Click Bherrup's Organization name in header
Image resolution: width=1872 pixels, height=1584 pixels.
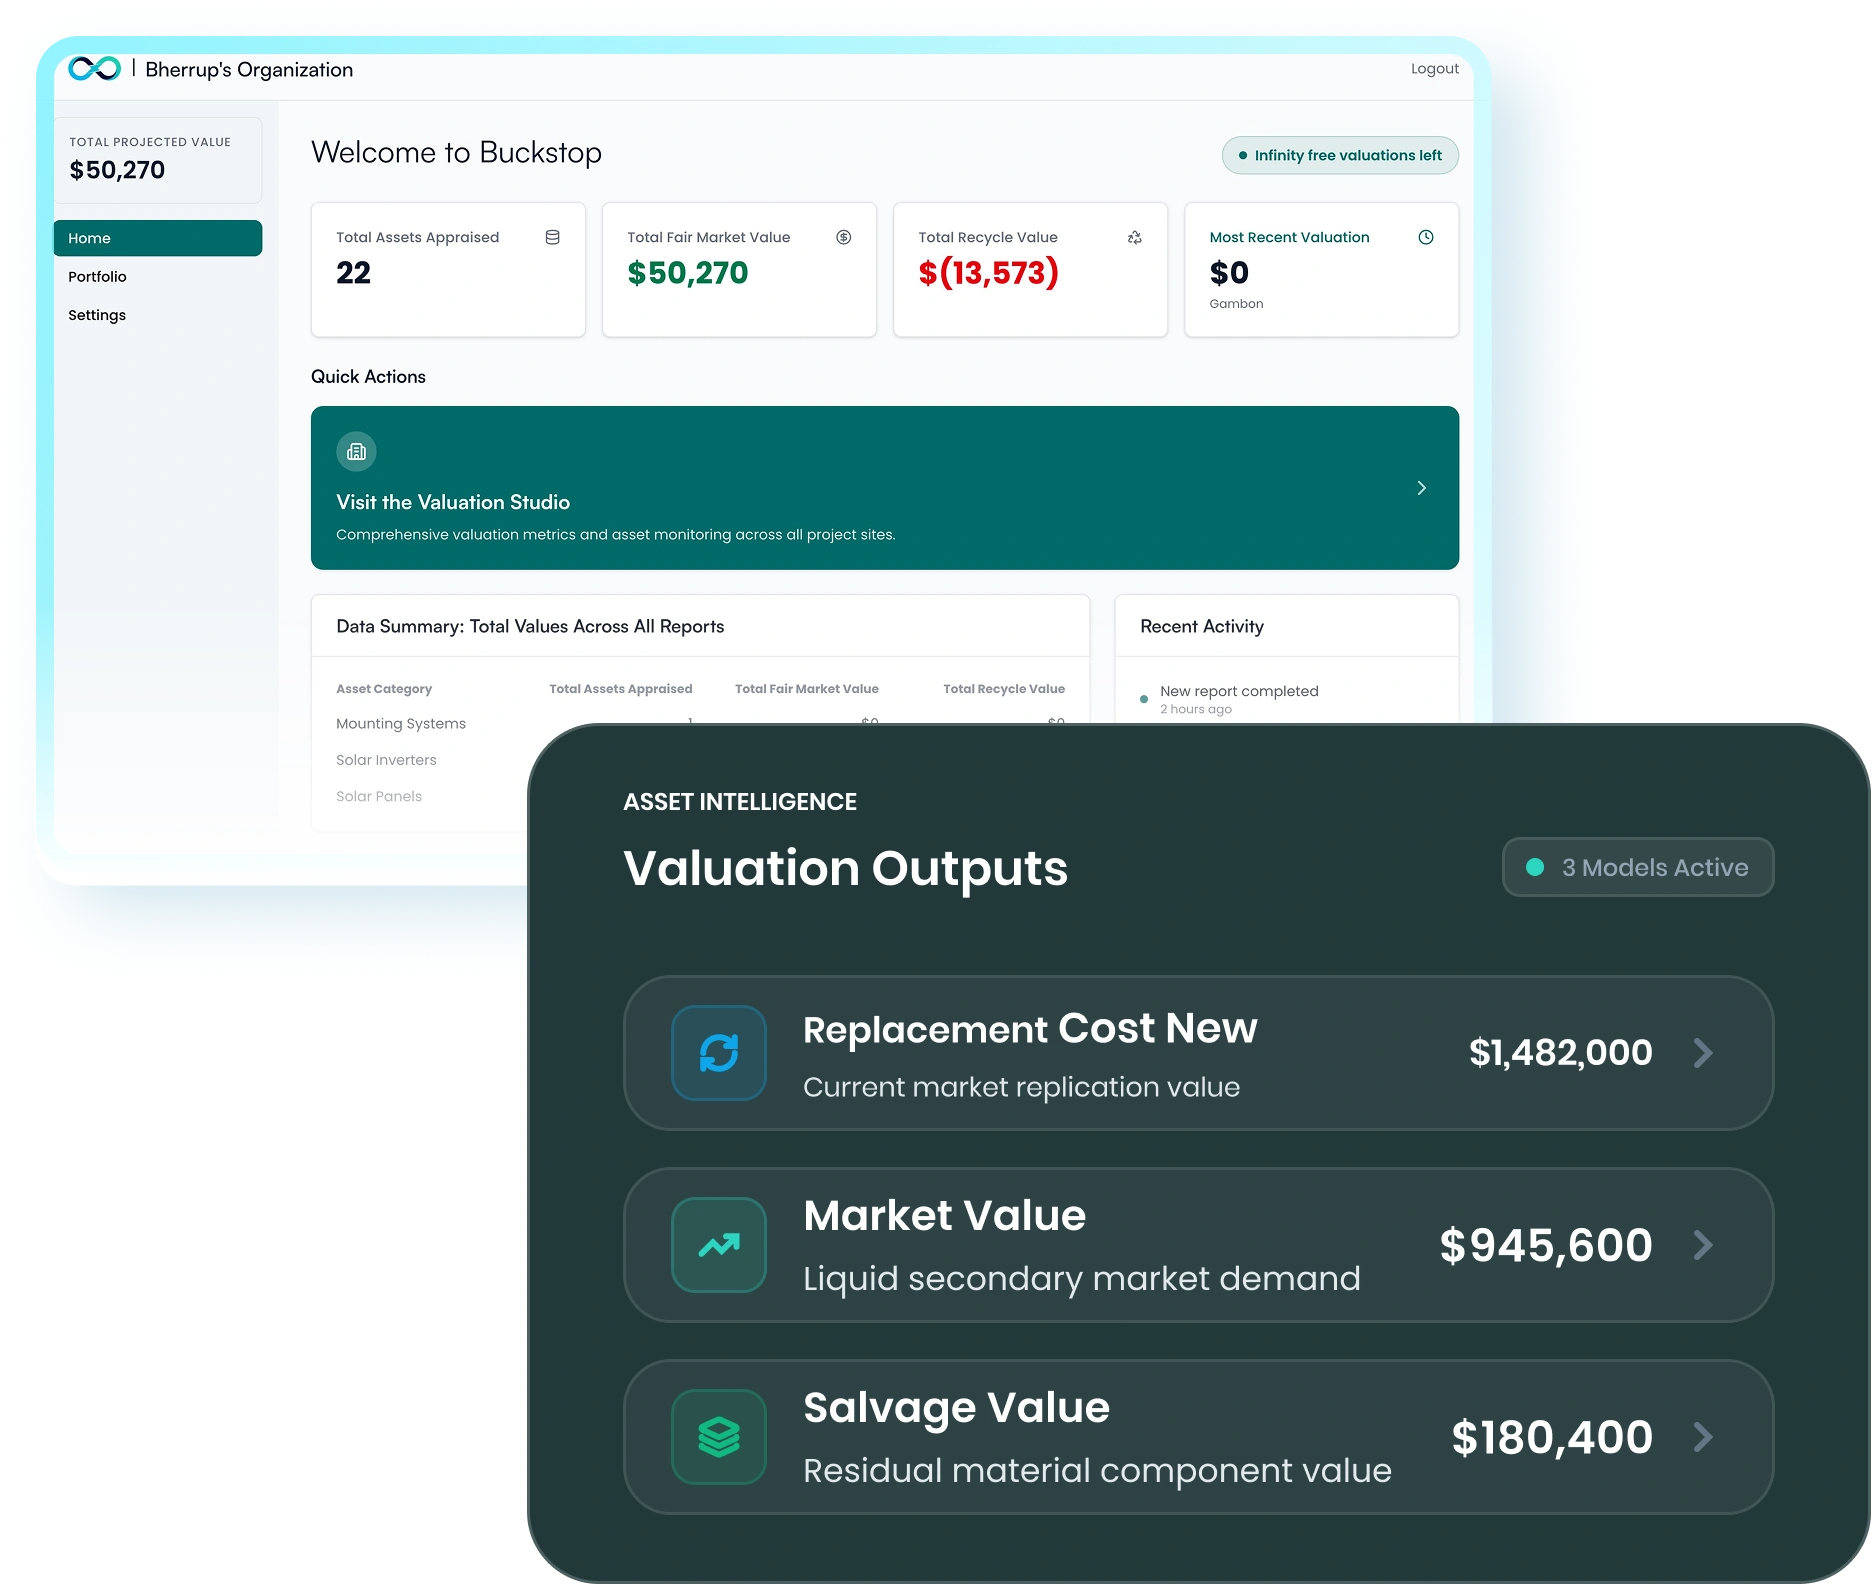249,69
